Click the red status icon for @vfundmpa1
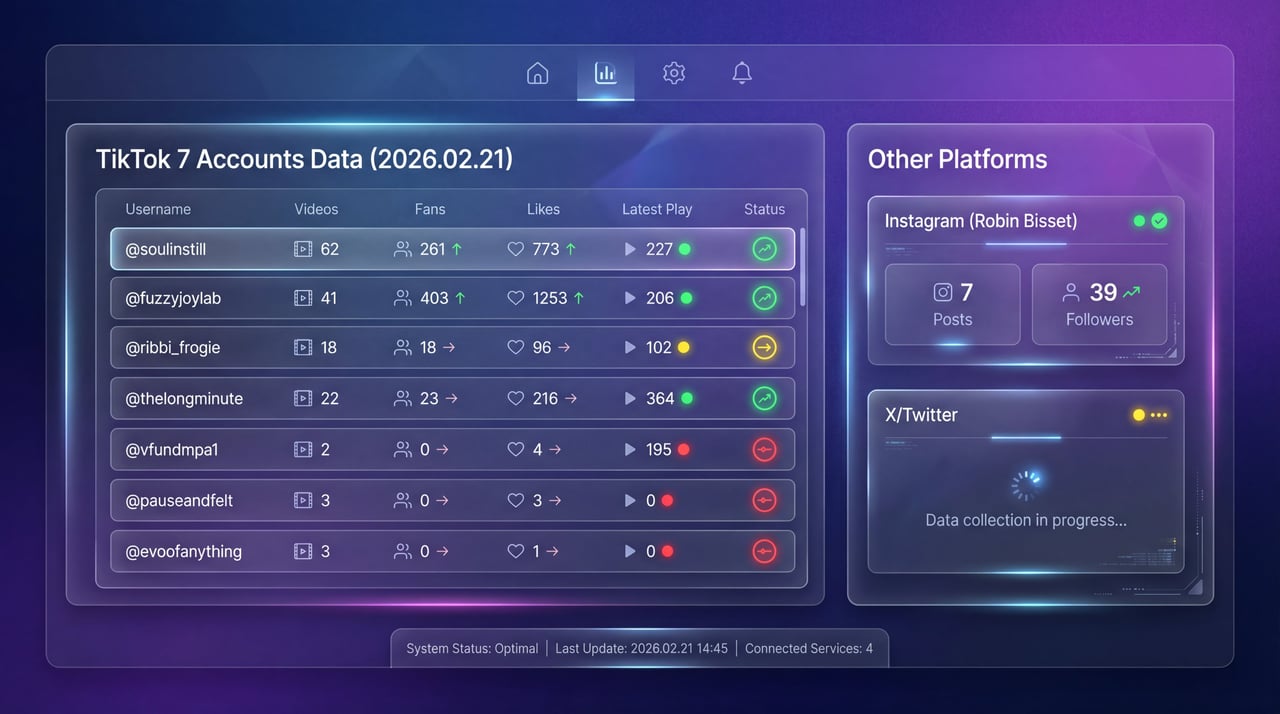1280x714 pixels. (x=764, y=450)
